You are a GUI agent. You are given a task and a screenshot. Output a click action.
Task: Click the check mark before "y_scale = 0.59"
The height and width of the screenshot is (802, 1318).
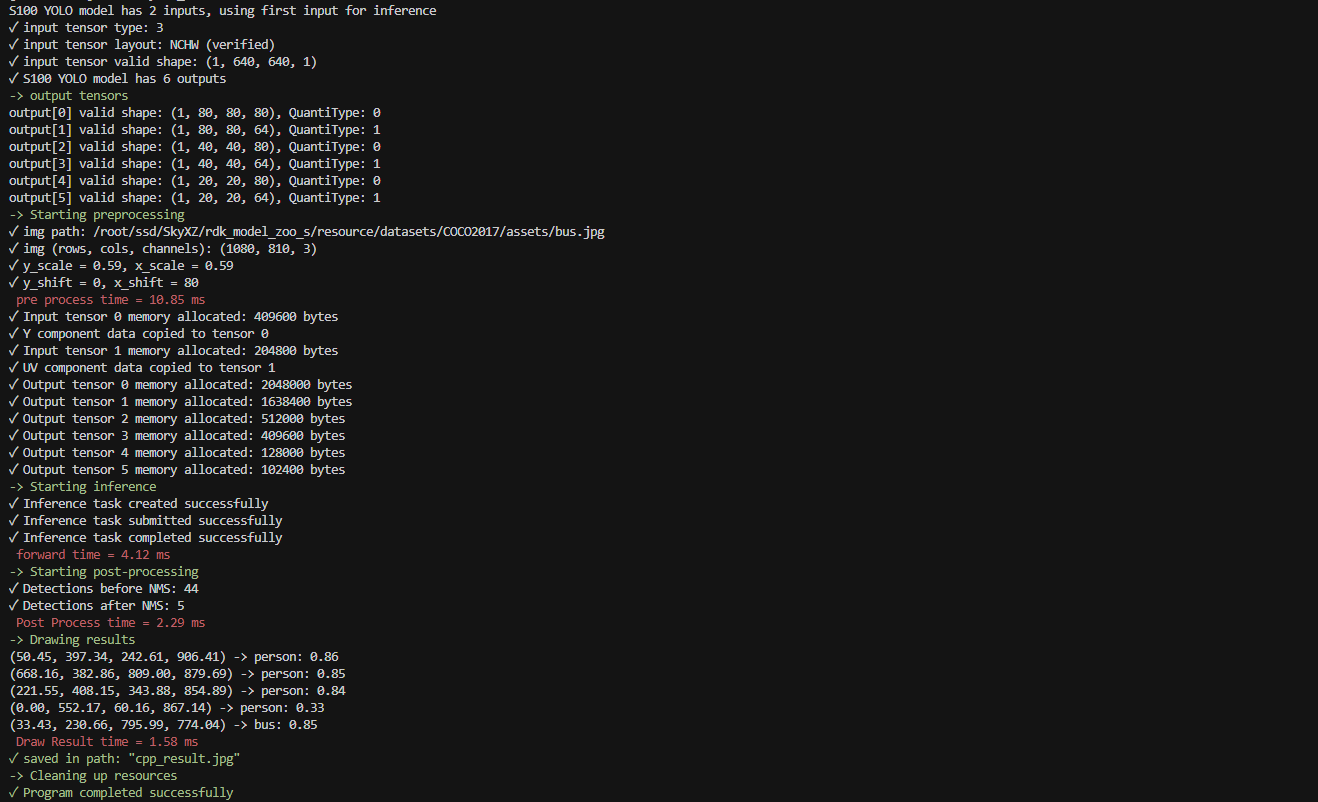(13, 266)
